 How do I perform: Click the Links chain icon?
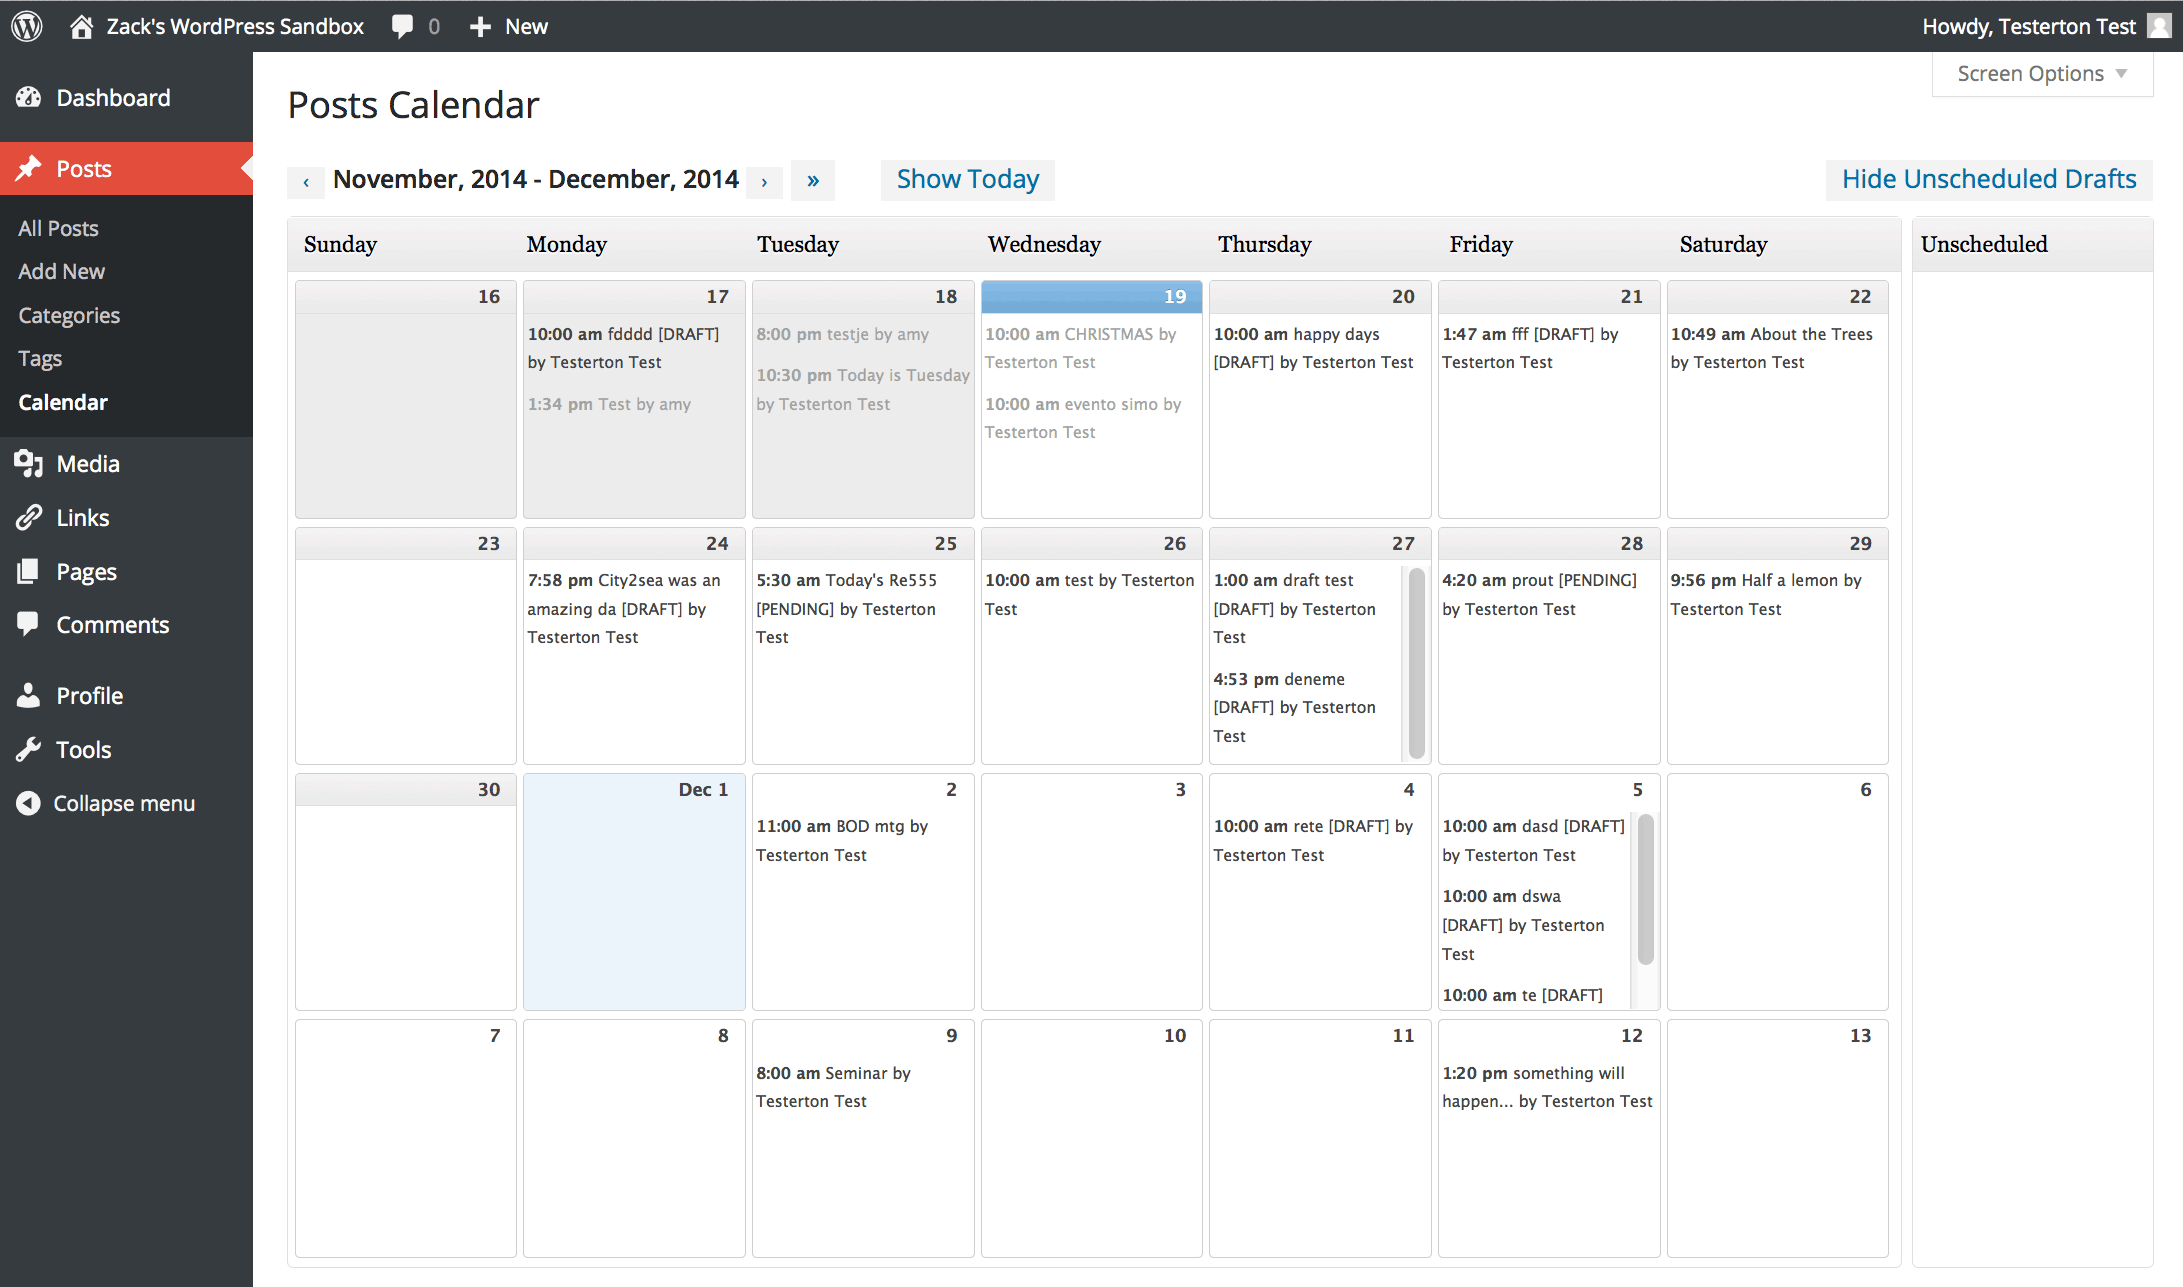[x=30, y=517]
